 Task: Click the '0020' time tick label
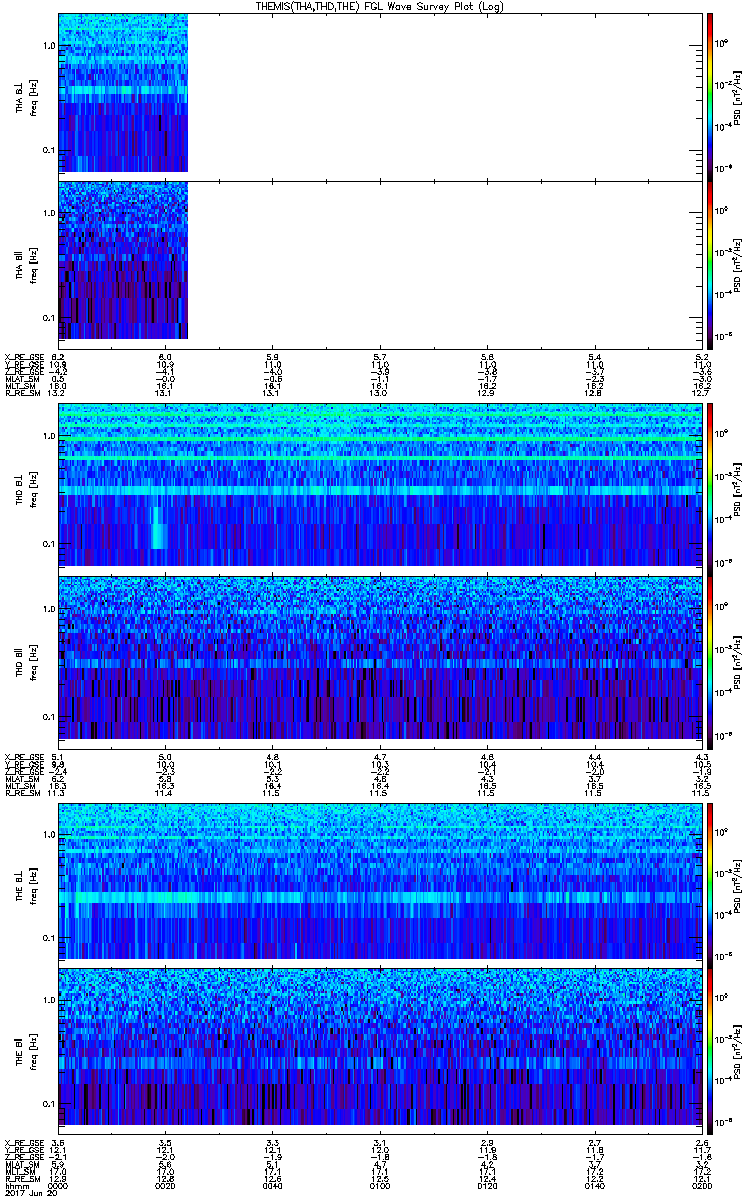point(166,1185)
